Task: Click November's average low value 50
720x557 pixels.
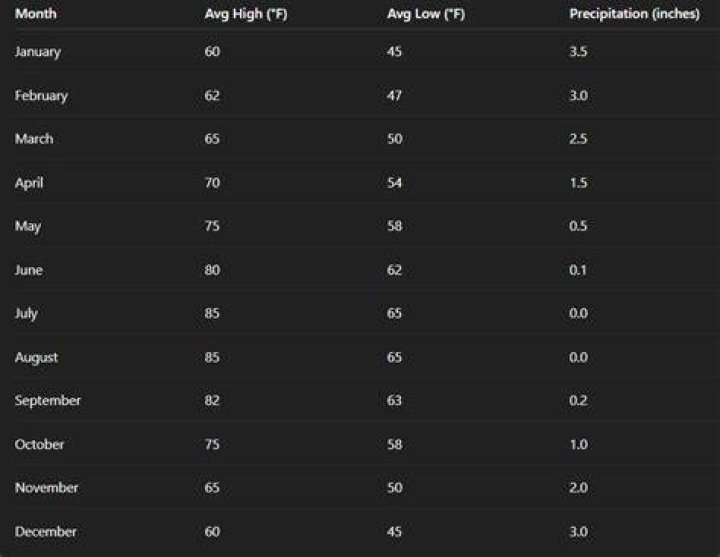Action: 395,488
